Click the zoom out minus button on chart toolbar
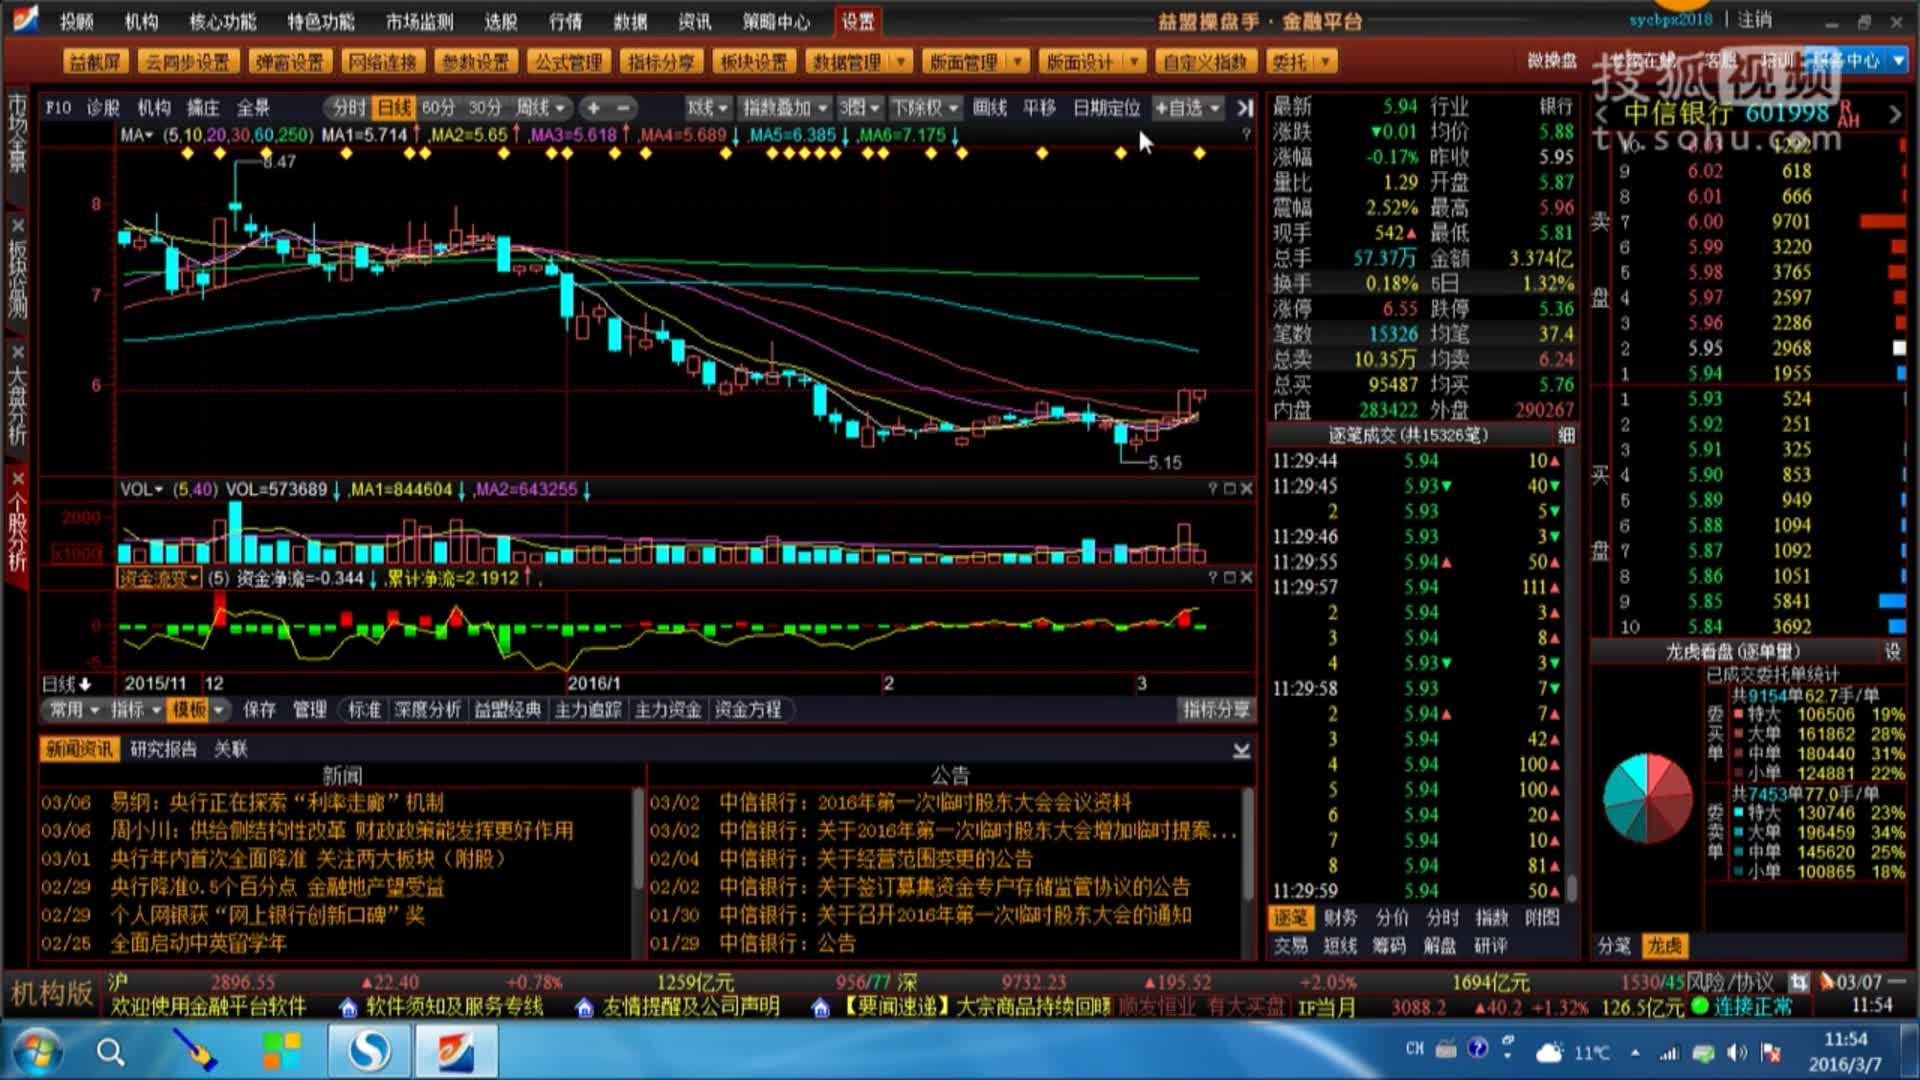 click(623, 108)
